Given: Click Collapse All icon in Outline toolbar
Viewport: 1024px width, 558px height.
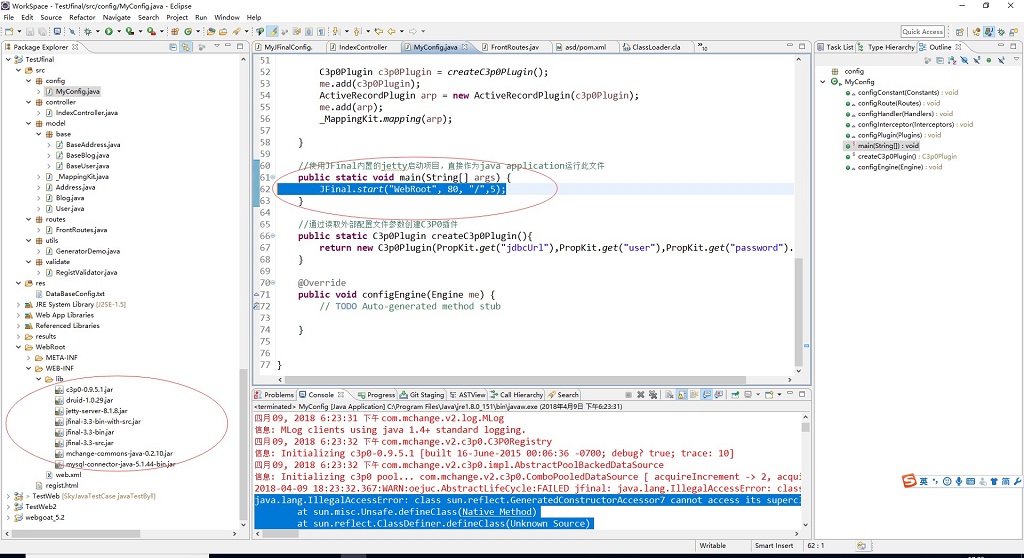Looking at the screenshot, I should point(940,60).
